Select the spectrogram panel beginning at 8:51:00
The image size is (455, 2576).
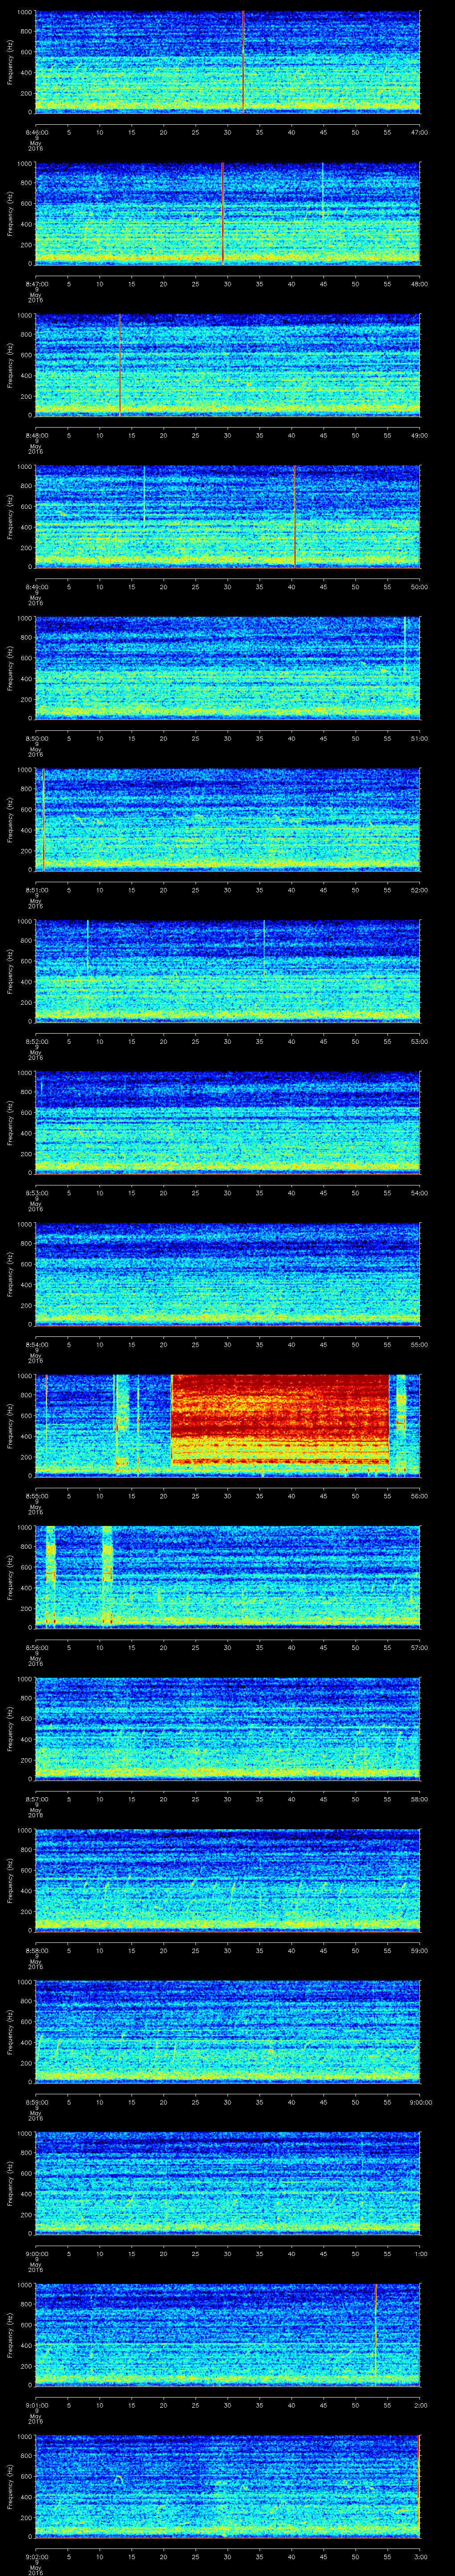[x=228, y=819]
